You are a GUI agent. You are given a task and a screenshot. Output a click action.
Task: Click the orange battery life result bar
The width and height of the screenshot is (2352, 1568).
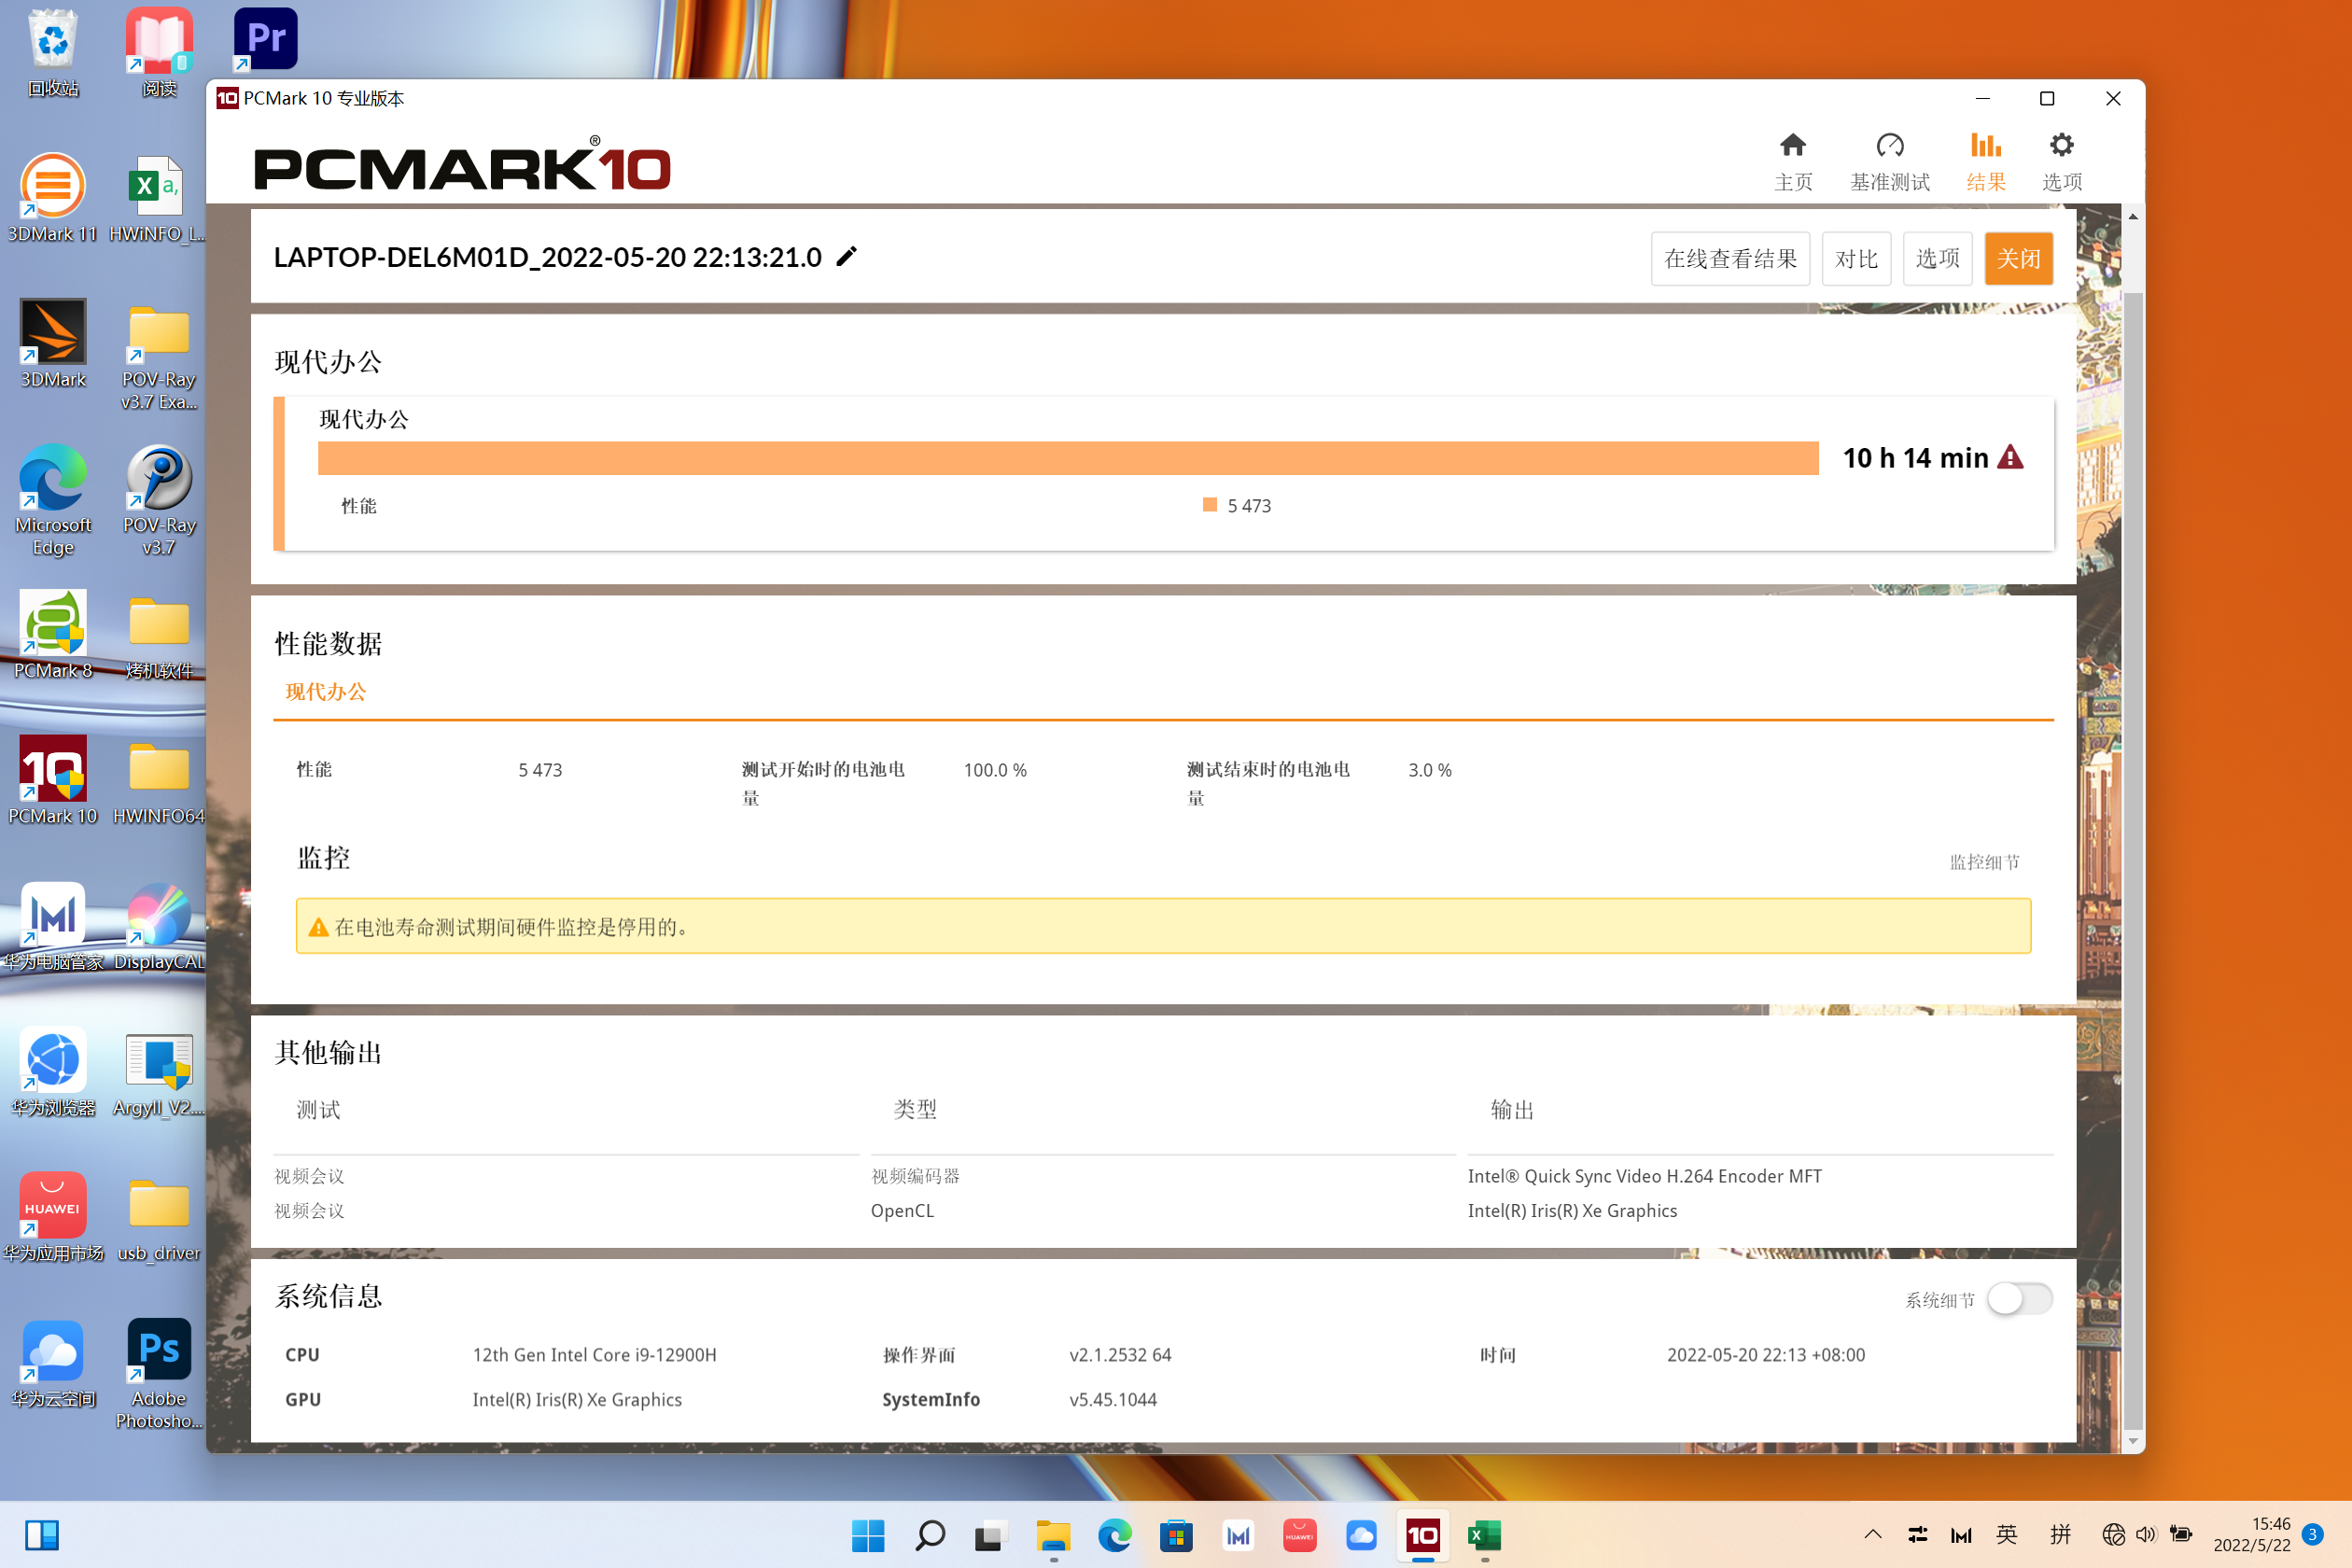[1067, 458]
